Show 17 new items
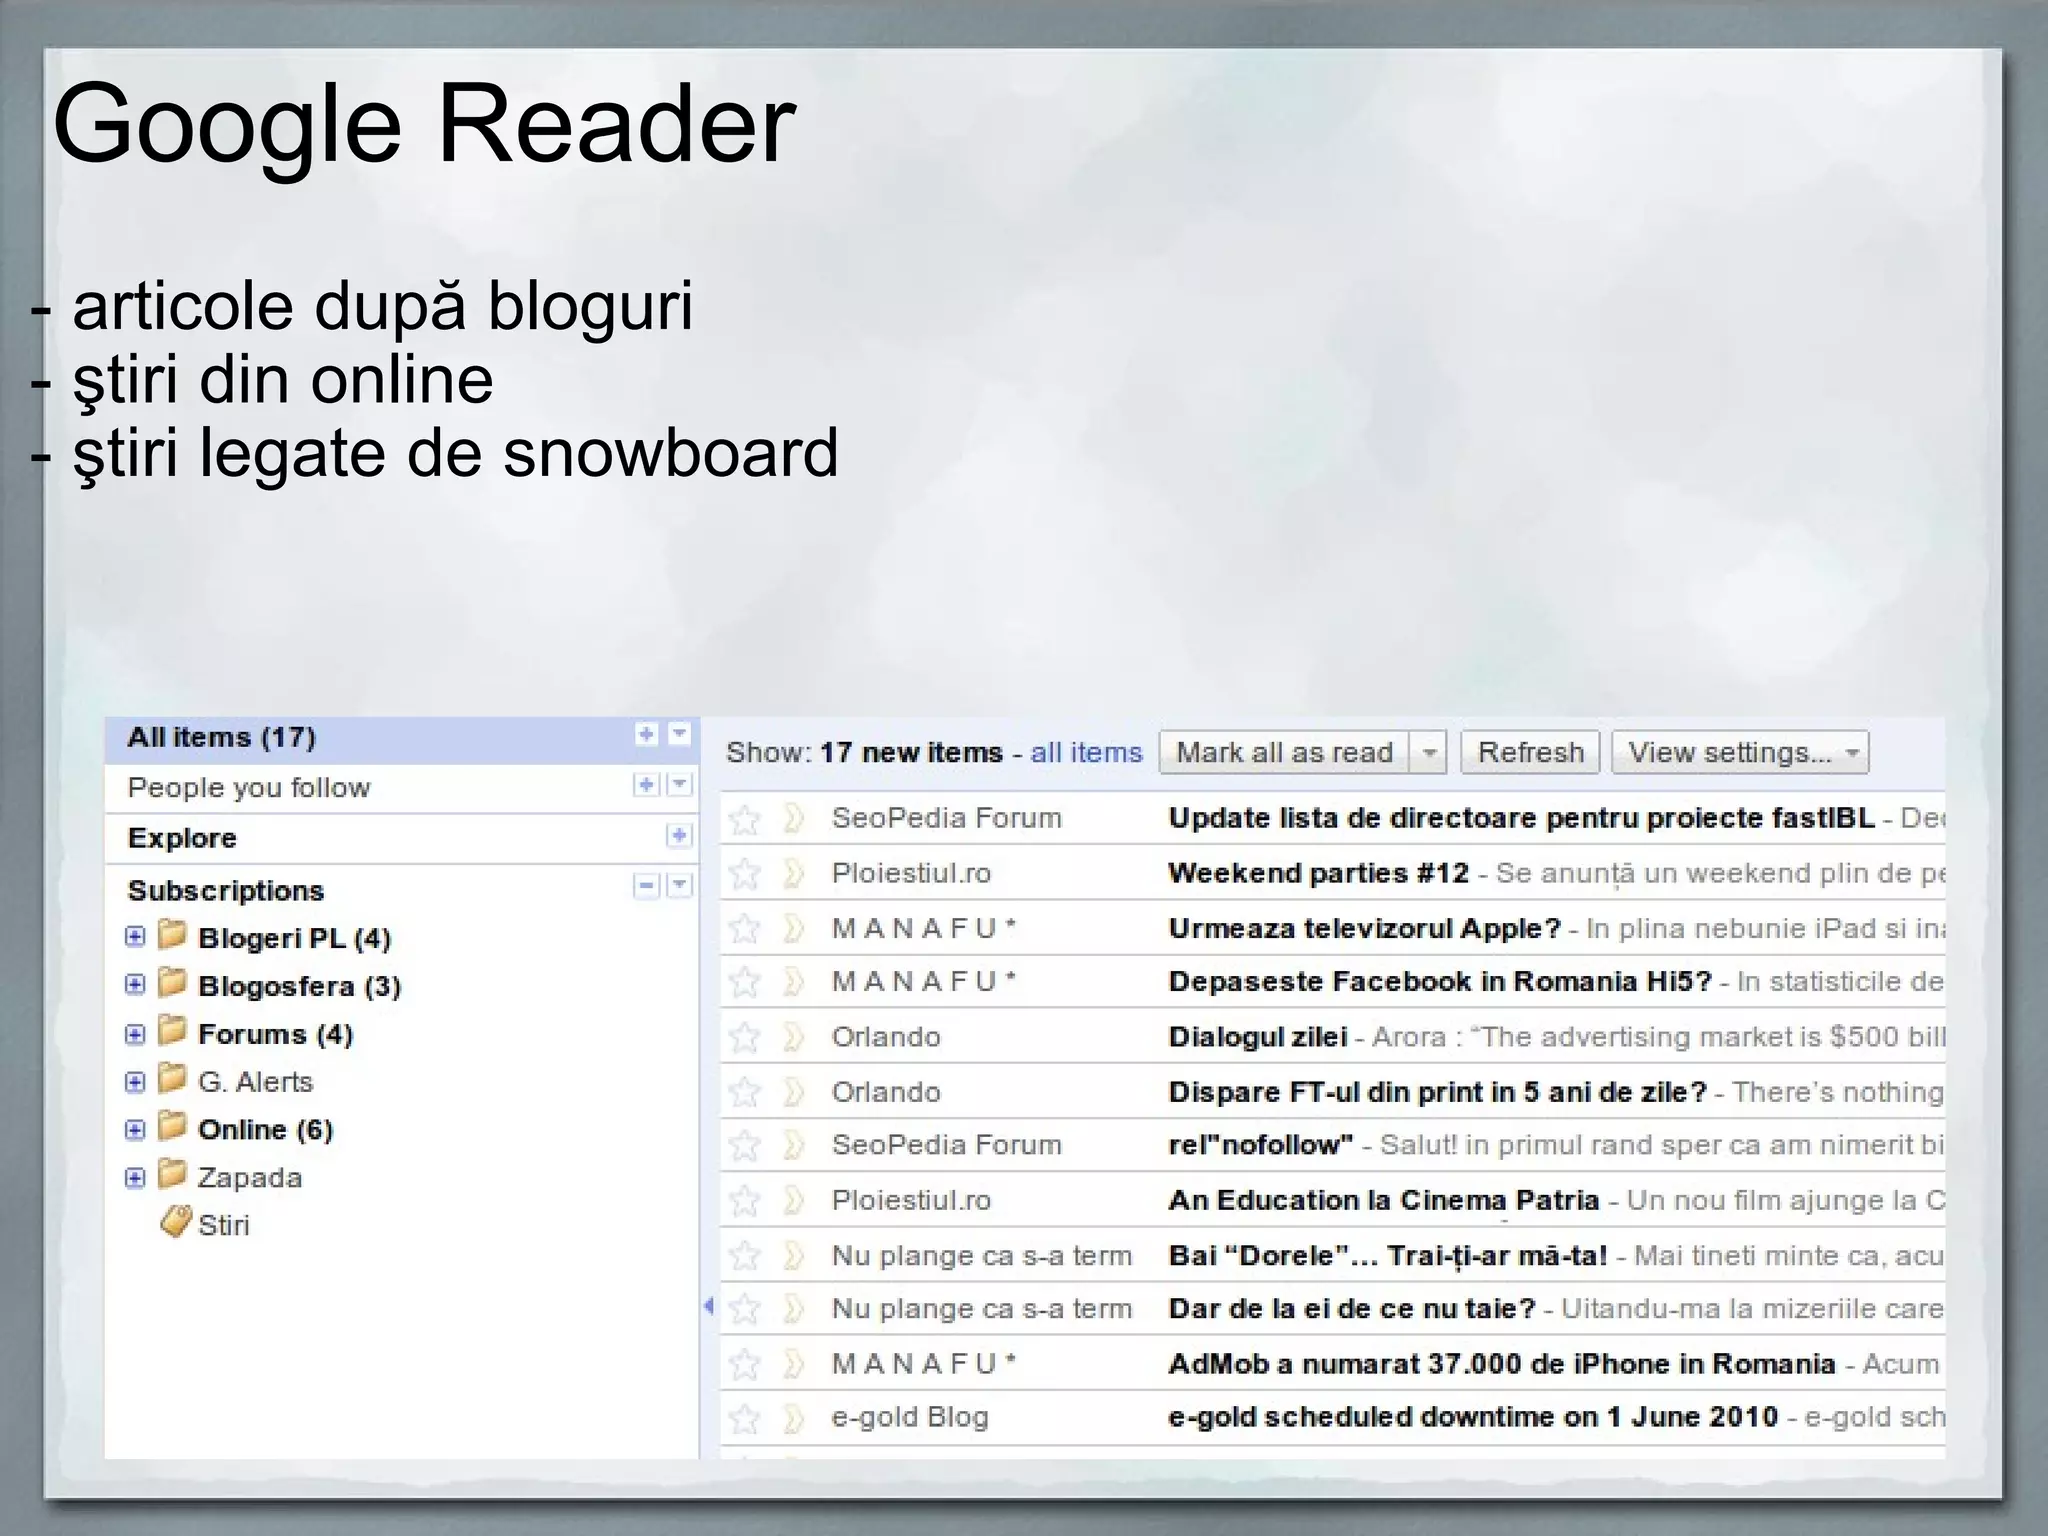 [911, 752]
